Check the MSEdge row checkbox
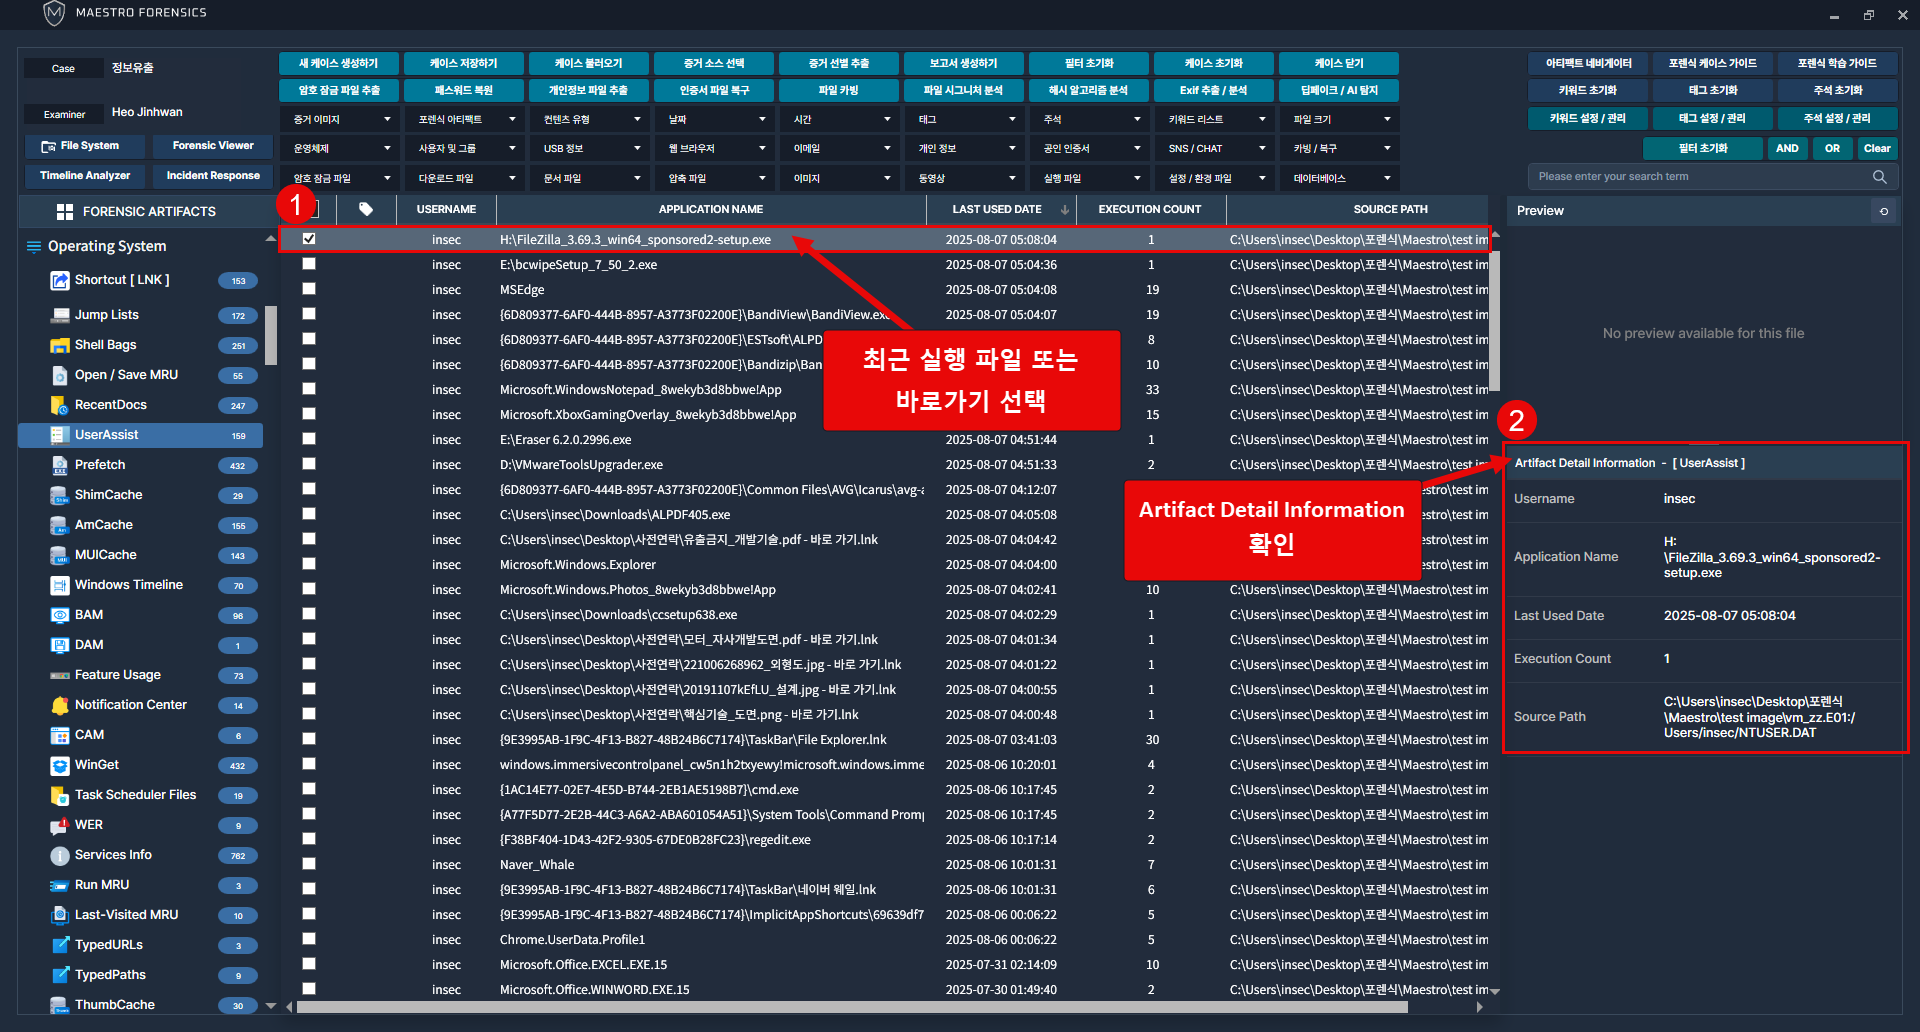The image size is (1920, 1032). point(309,289)
